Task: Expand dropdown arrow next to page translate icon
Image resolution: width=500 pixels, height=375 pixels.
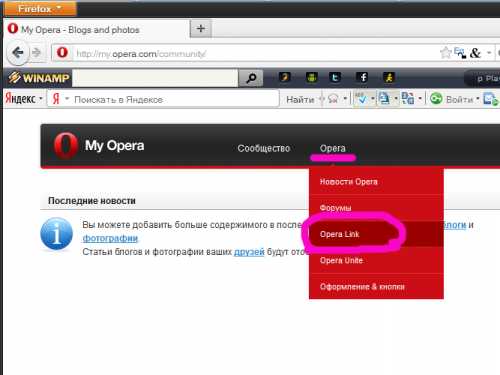Action: pyautogui.click(x=396, y=99)
